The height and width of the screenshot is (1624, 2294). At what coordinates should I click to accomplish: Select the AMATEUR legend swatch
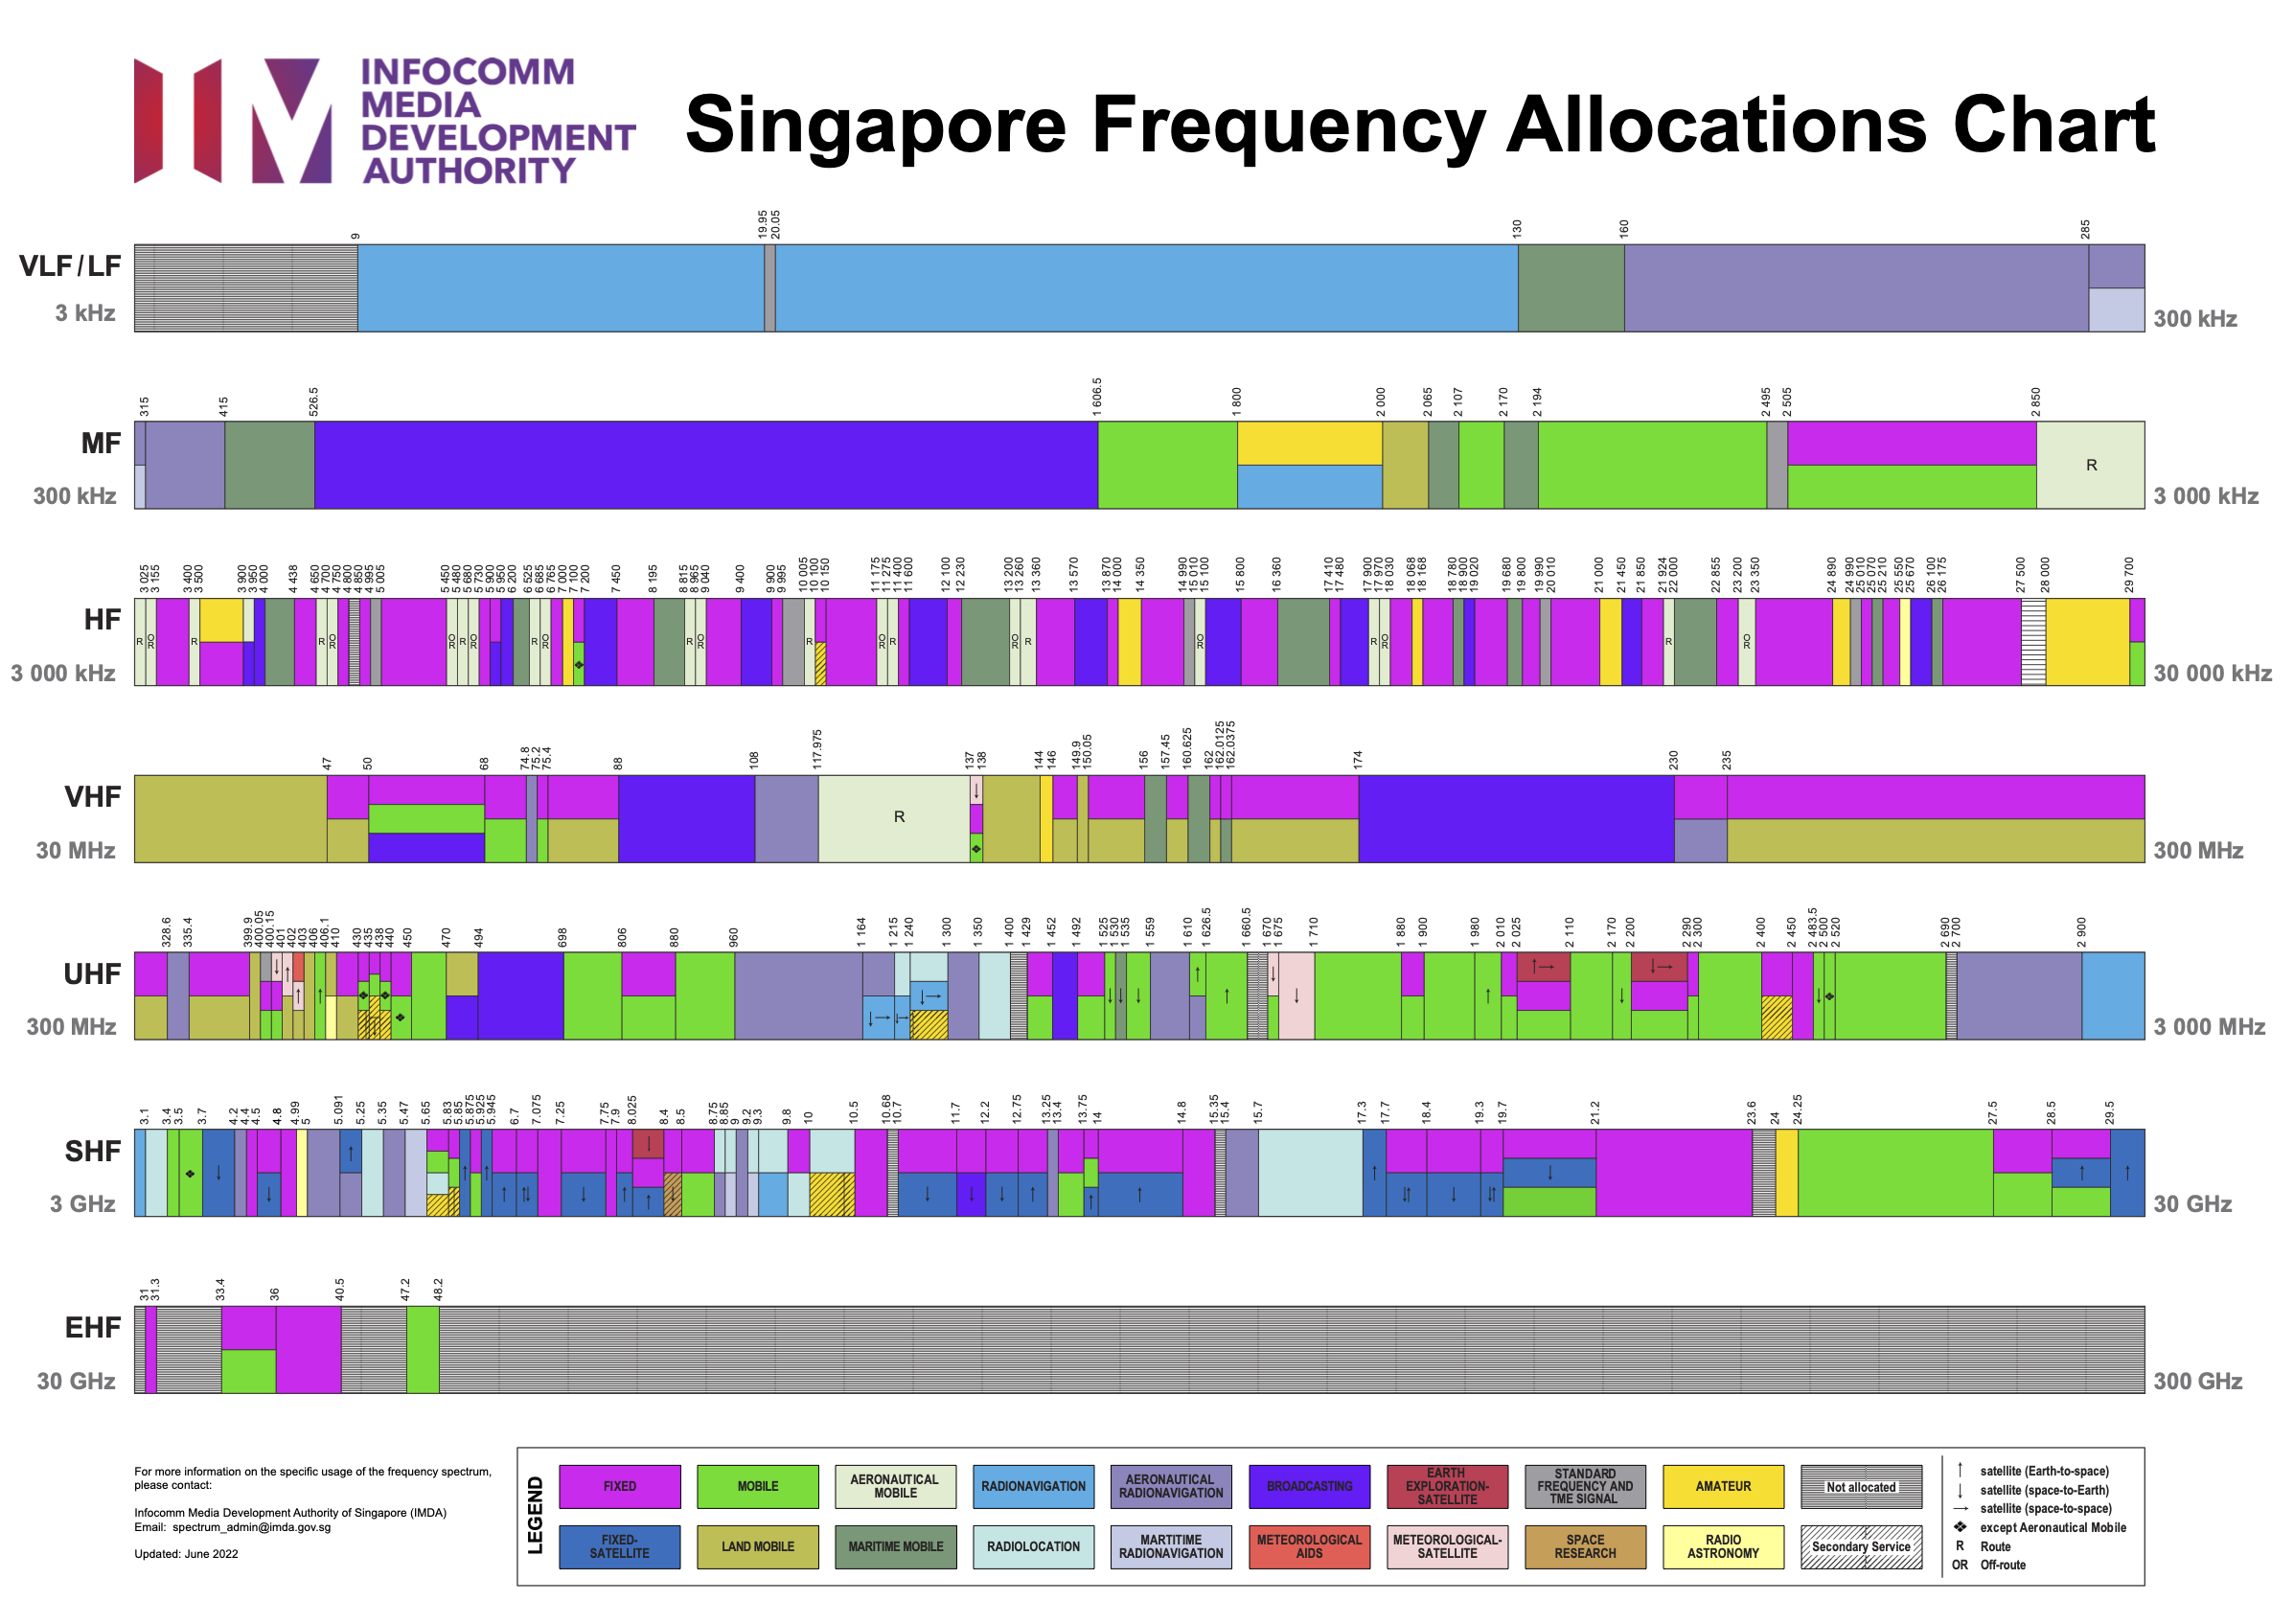click(x=1722, y=1486)
